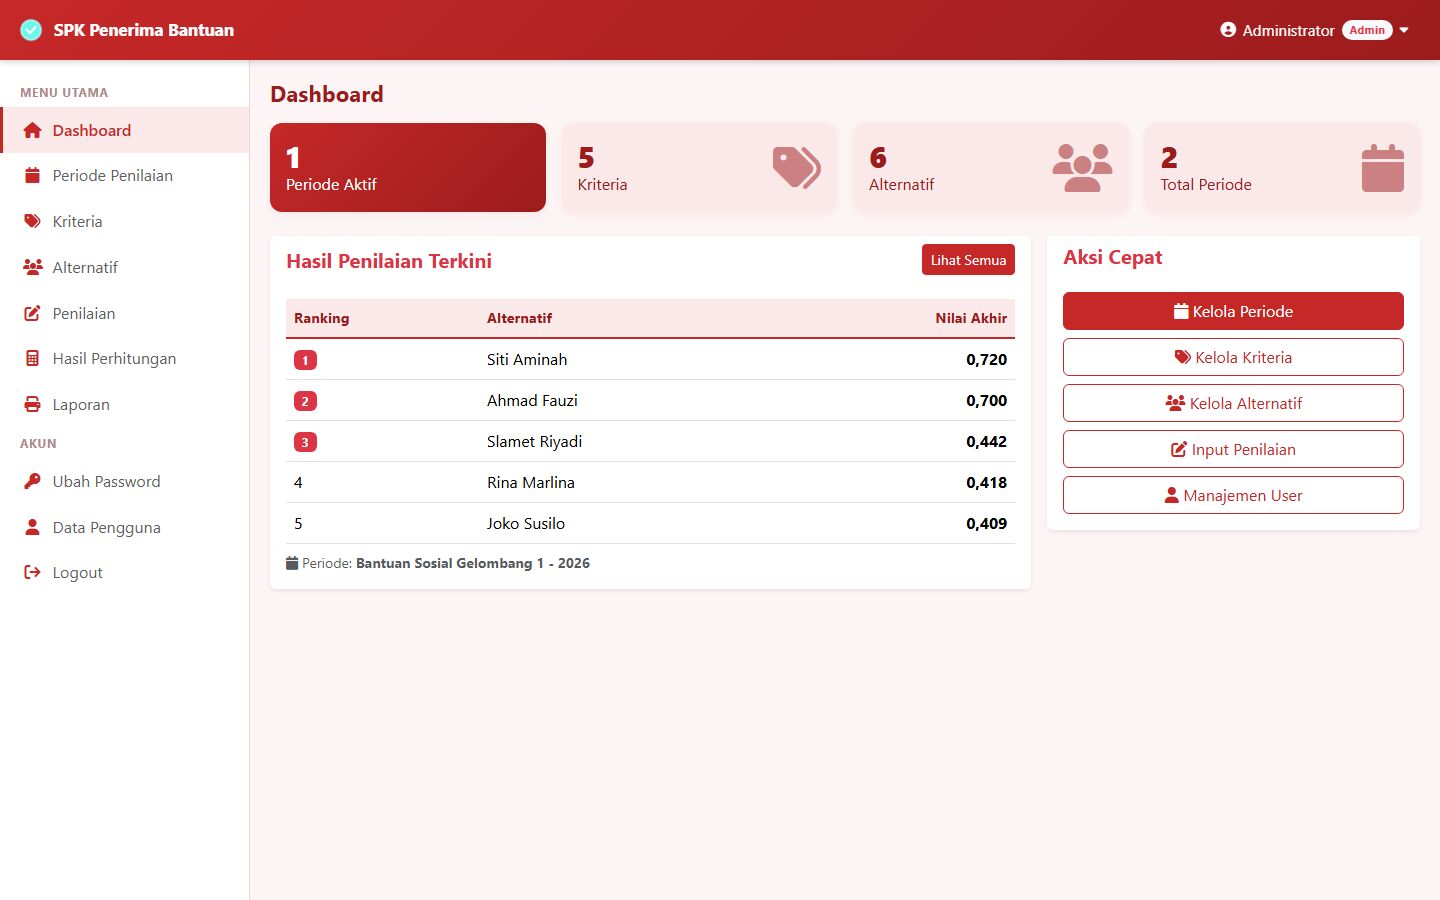Click the Joko Susilo table cell
This screenshot has height=900, width=1440.
(526, 523)
